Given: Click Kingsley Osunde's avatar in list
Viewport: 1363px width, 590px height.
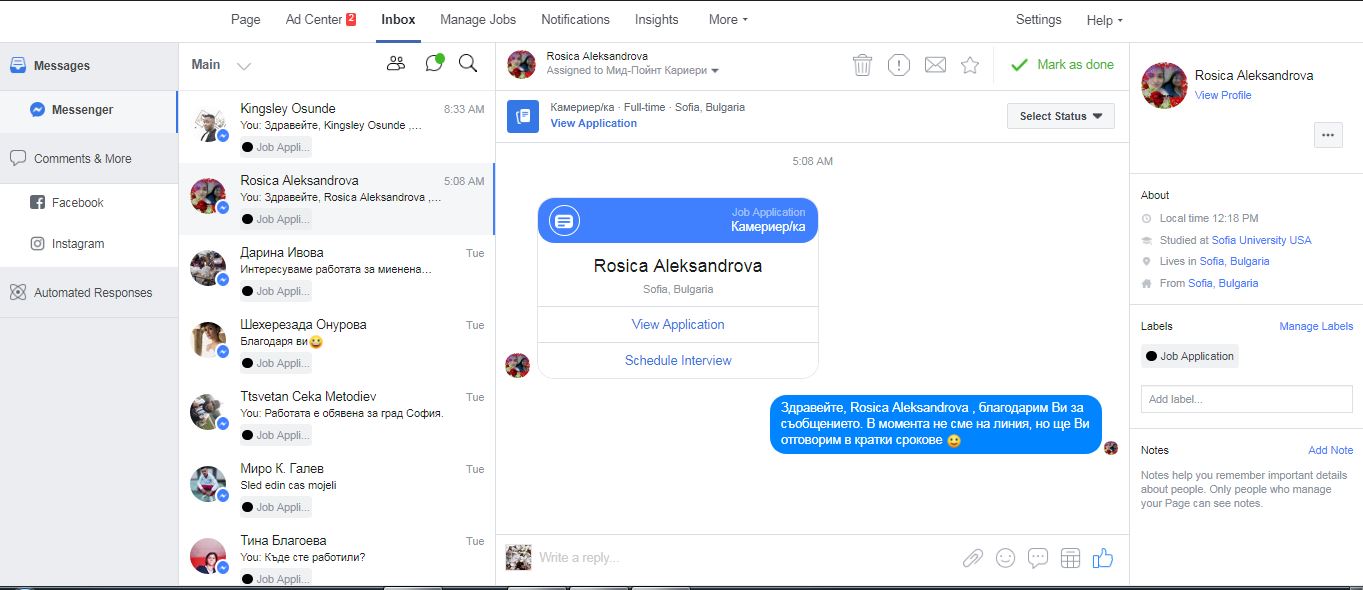Looking at the screenshot, I should pos(208,124).
